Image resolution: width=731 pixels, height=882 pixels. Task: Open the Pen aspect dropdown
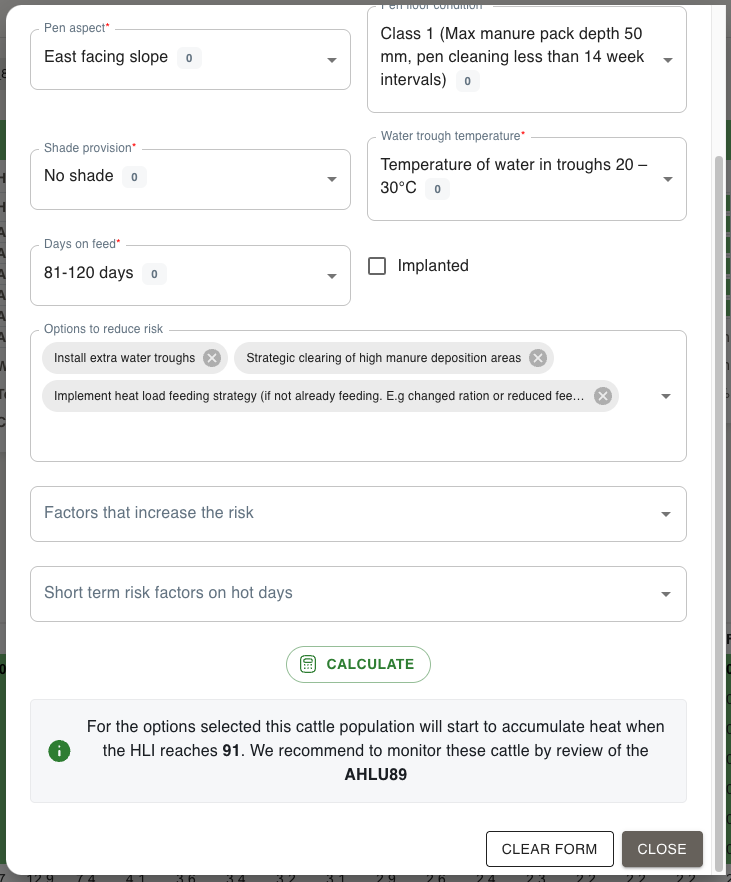coord(331,60)
